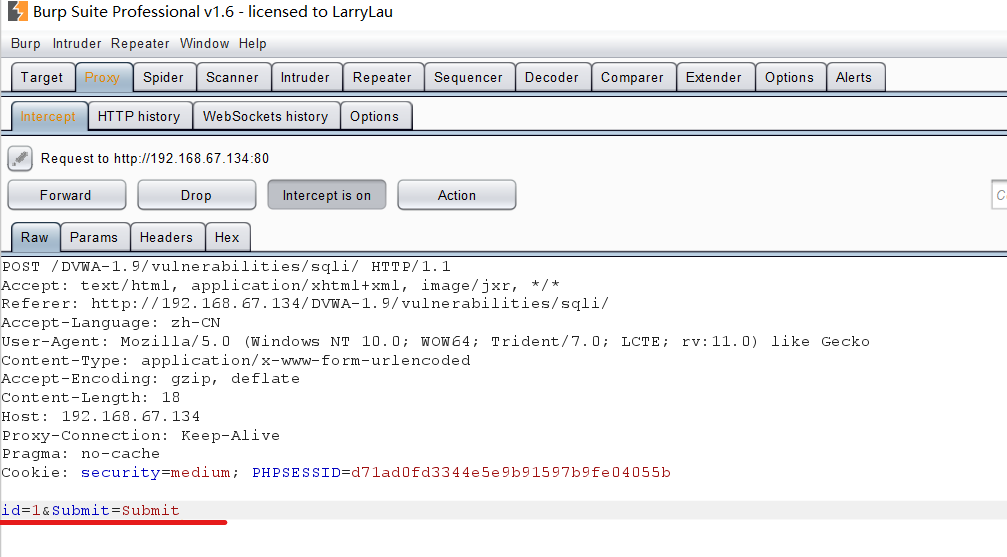Open the Decoder tab
This screenshot has width=1007, height=557.
552,77
